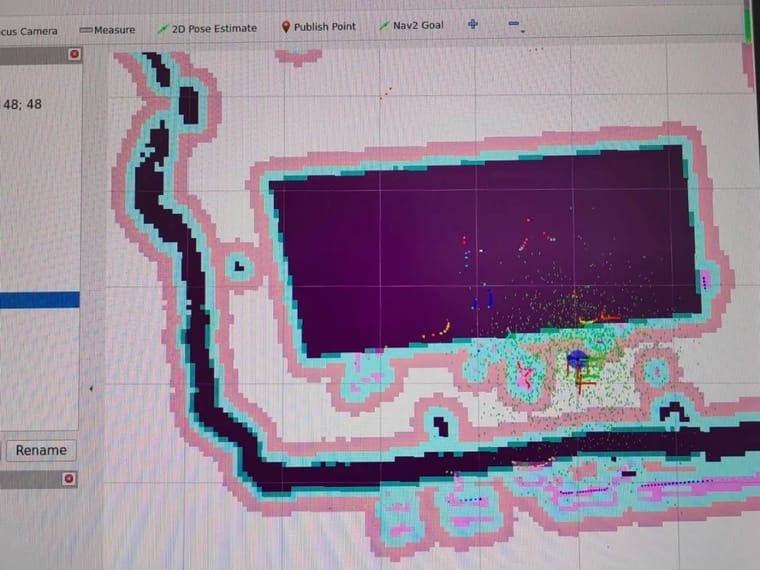Activate the Nav2 Goal tool

tap(411, 25)
